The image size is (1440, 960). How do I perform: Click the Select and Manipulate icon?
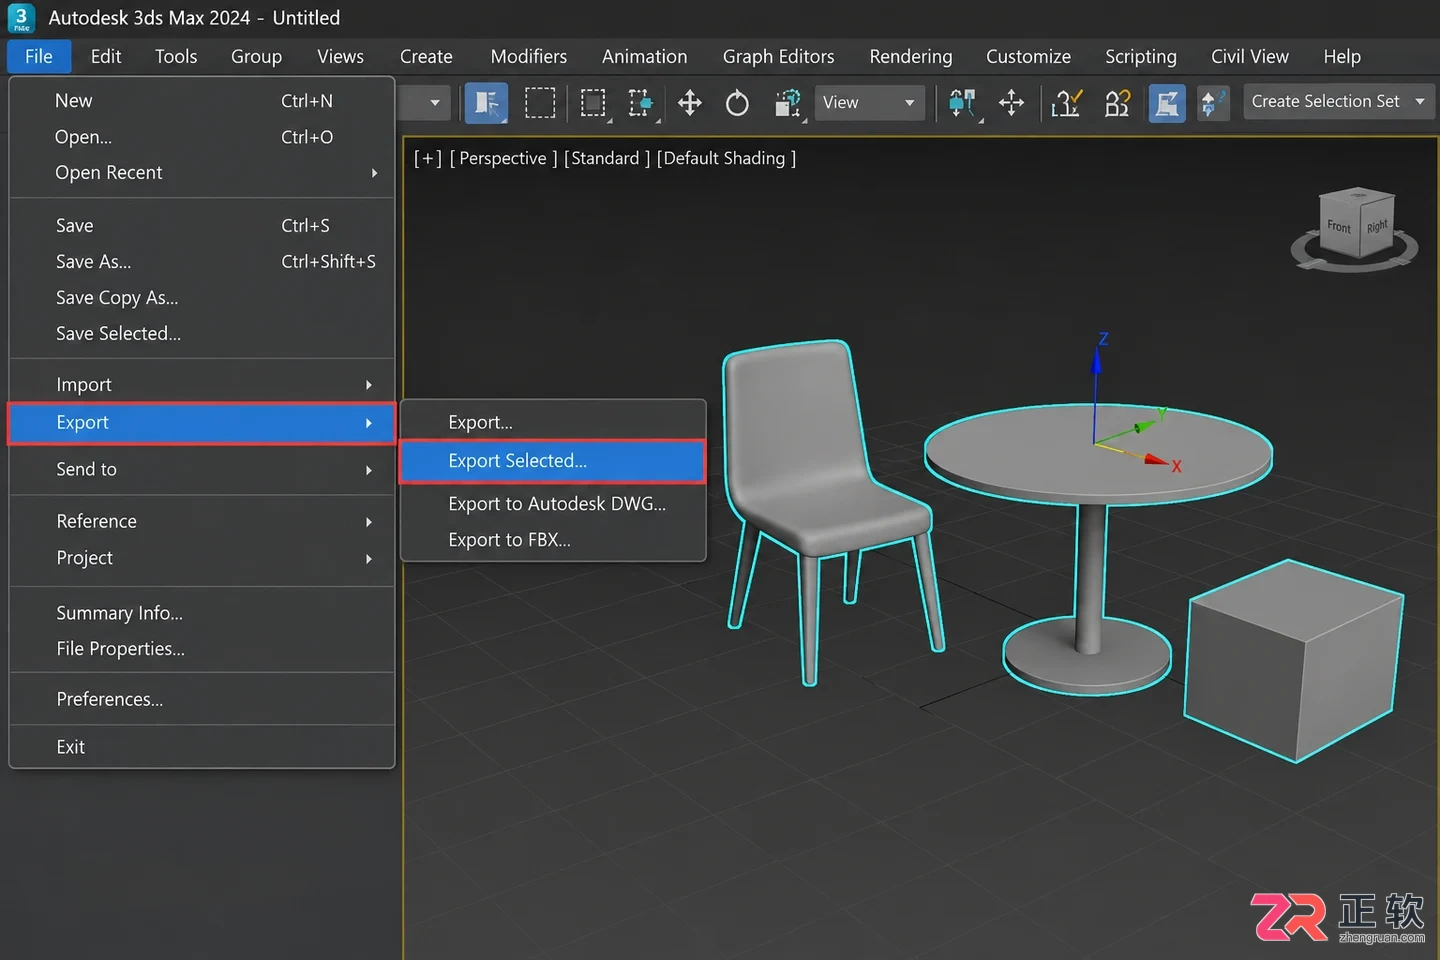pyautogui.click(x=1012, y=103)
